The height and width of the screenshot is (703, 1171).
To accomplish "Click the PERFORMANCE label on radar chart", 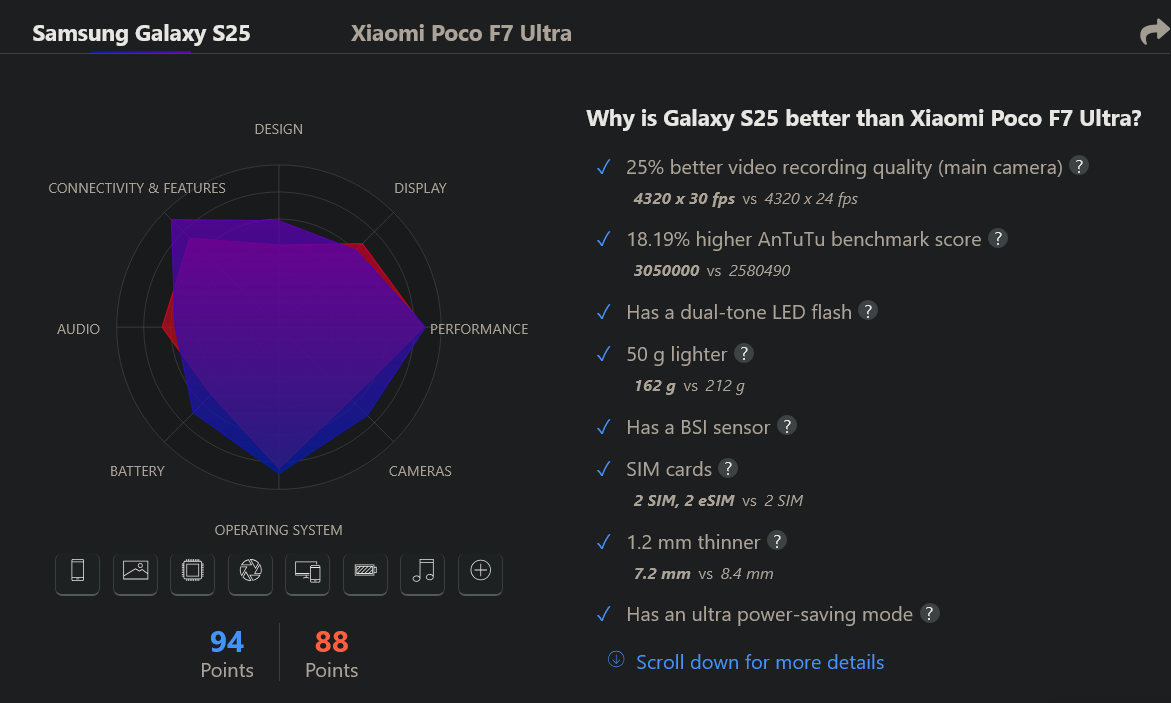I will tap(479, 329).
